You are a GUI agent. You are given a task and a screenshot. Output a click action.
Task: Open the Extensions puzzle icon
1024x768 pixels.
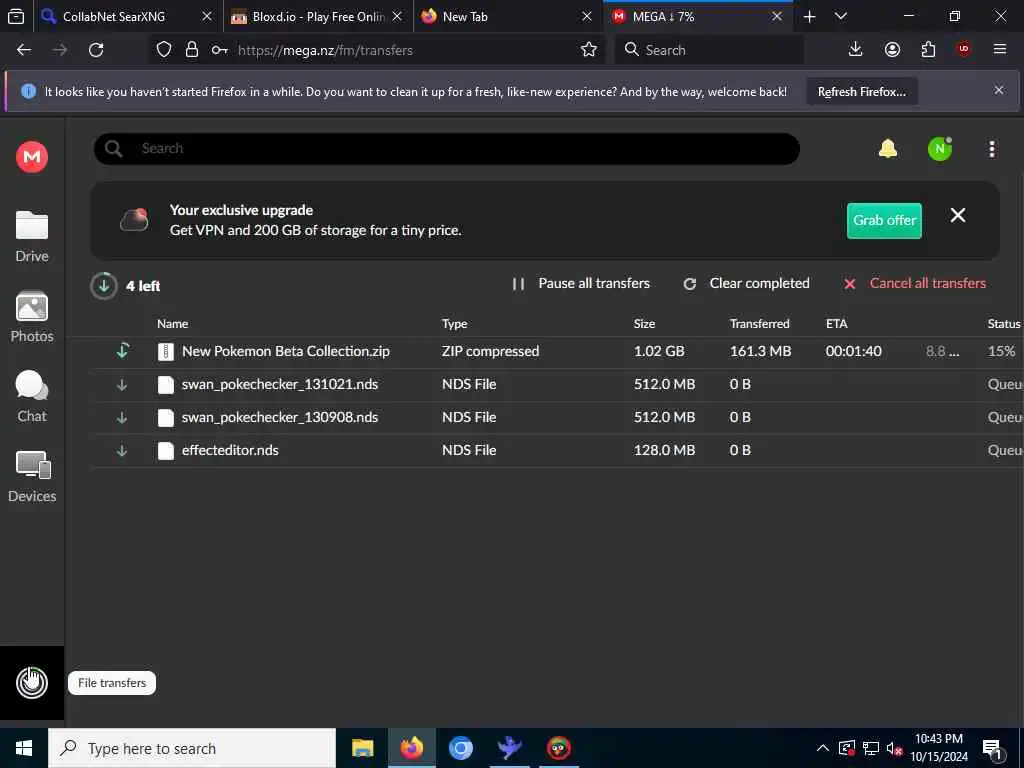pos(928,49)
